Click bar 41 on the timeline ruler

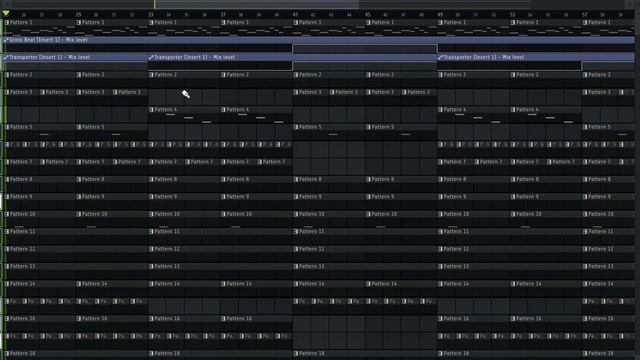[x=295, y=15]
